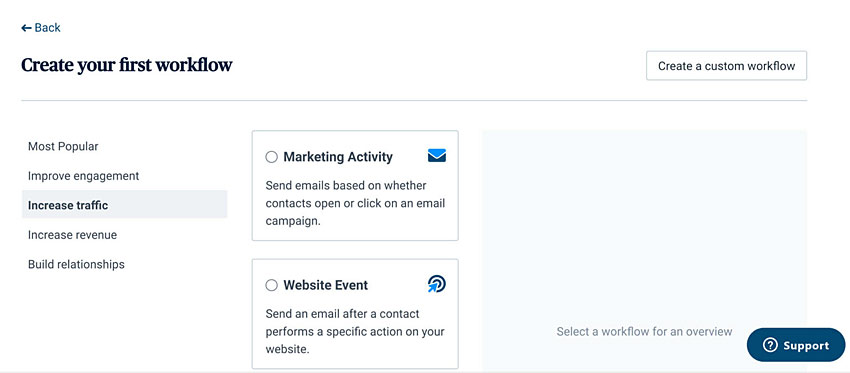Open the Build relationships category
The width and height of the screenshot is (850, 373).
(76, 264)
